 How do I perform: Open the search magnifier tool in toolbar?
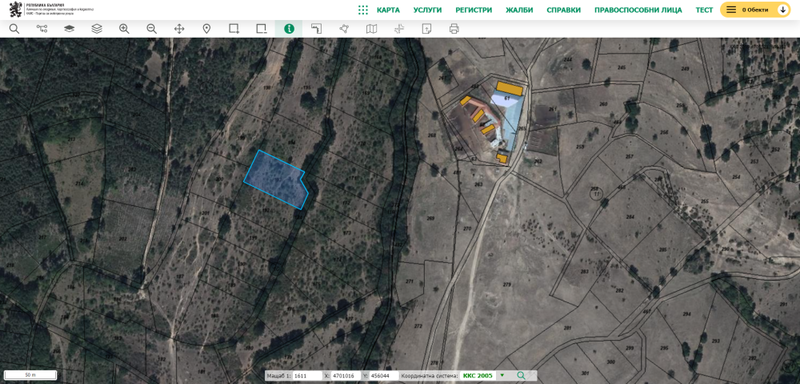point(14,29)
